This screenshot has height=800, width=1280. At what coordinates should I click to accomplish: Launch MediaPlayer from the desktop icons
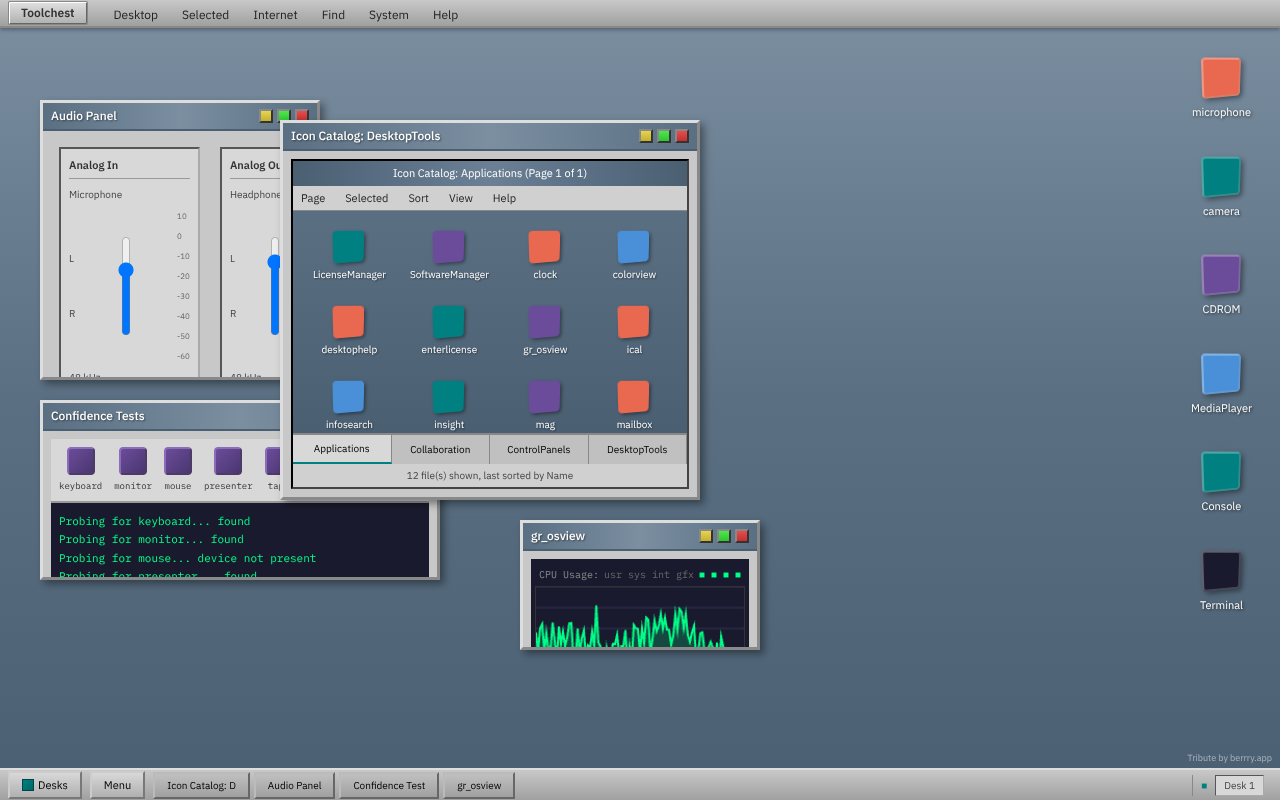pyautogui.click(x=1221, y=372)
